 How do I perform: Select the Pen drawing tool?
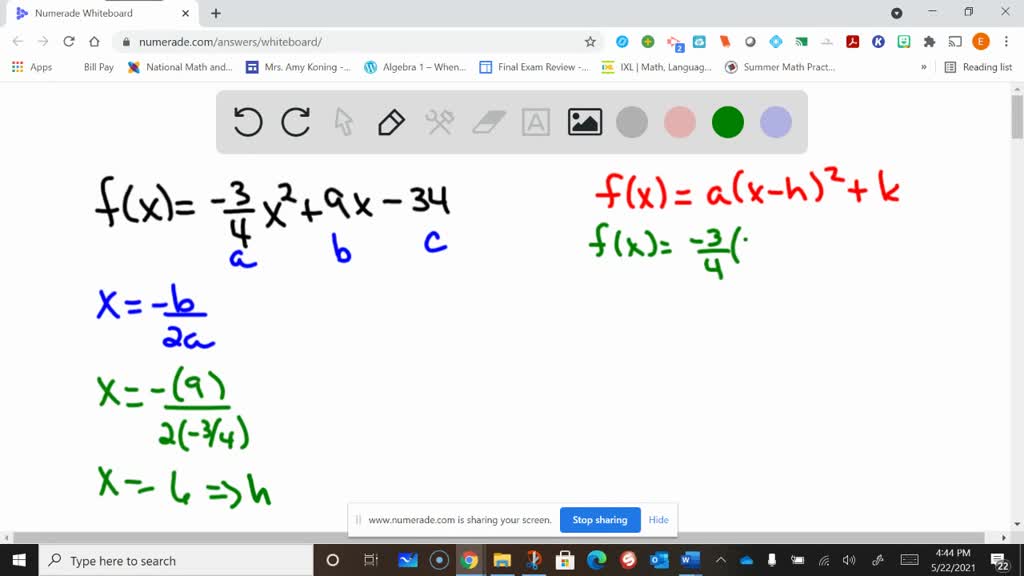[x=391, y=121]
